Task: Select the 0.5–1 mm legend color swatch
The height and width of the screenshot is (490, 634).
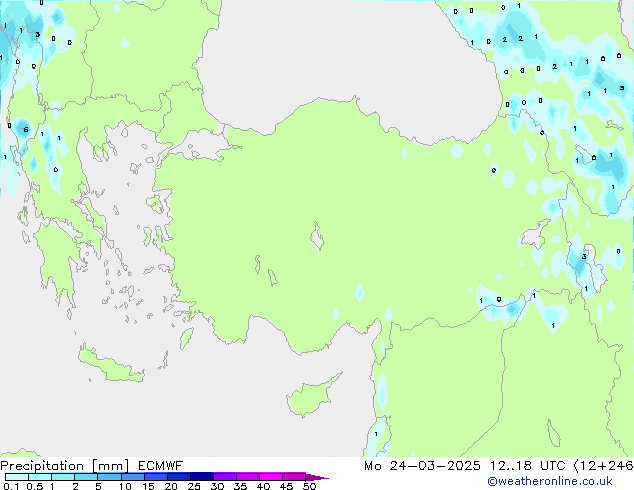Action: point(40,477)
